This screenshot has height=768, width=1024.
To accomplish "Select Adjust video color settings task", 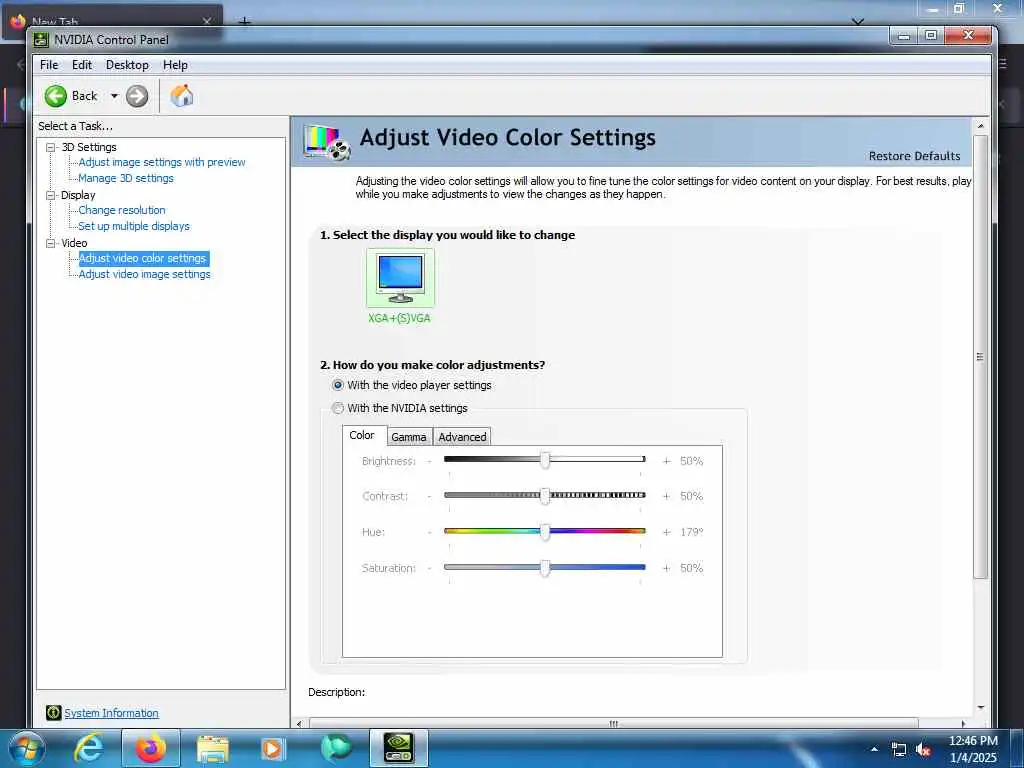I will click(143, 259).
